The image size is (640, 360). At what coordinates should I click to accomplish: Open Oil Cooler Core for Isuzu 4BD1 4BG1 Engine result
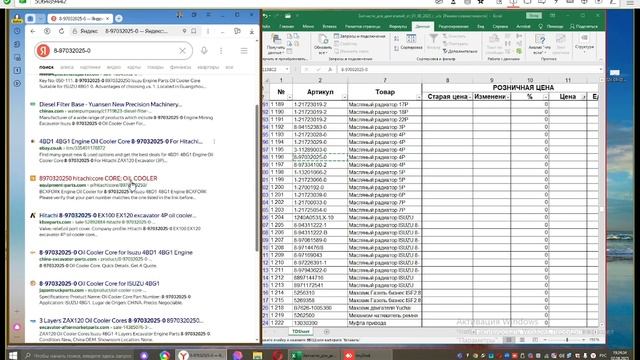click(x=116, y=253)
